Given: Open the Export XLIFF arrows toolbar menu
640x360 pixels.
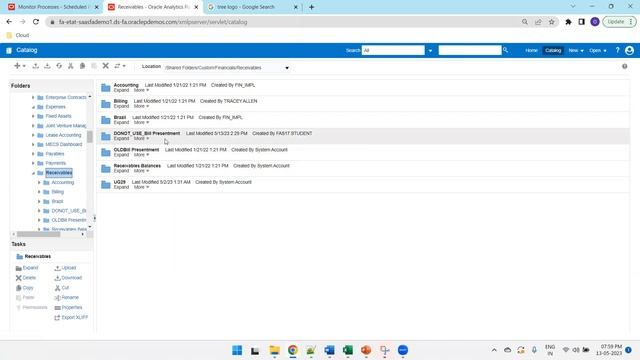Looking at the screenshot, I should (x=120, y=66).
